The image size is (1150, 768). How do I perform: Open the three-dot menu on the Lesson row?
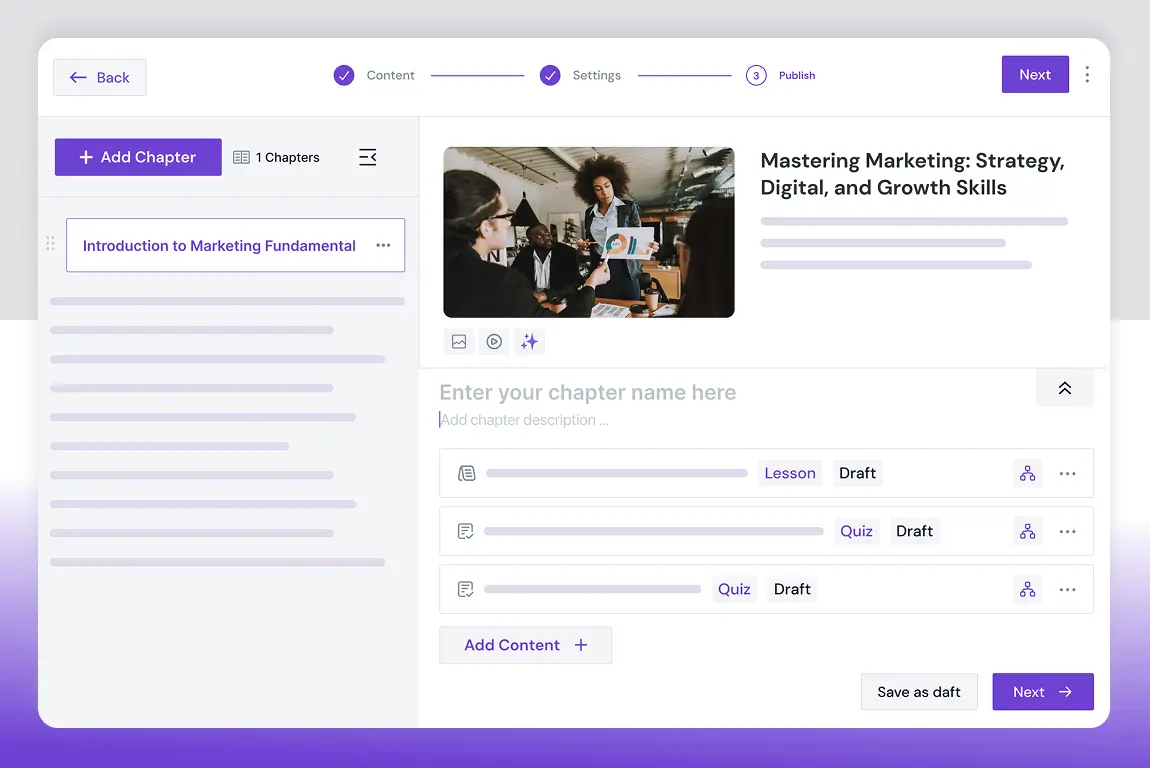pyautogui.click(x=1067, y=473)
